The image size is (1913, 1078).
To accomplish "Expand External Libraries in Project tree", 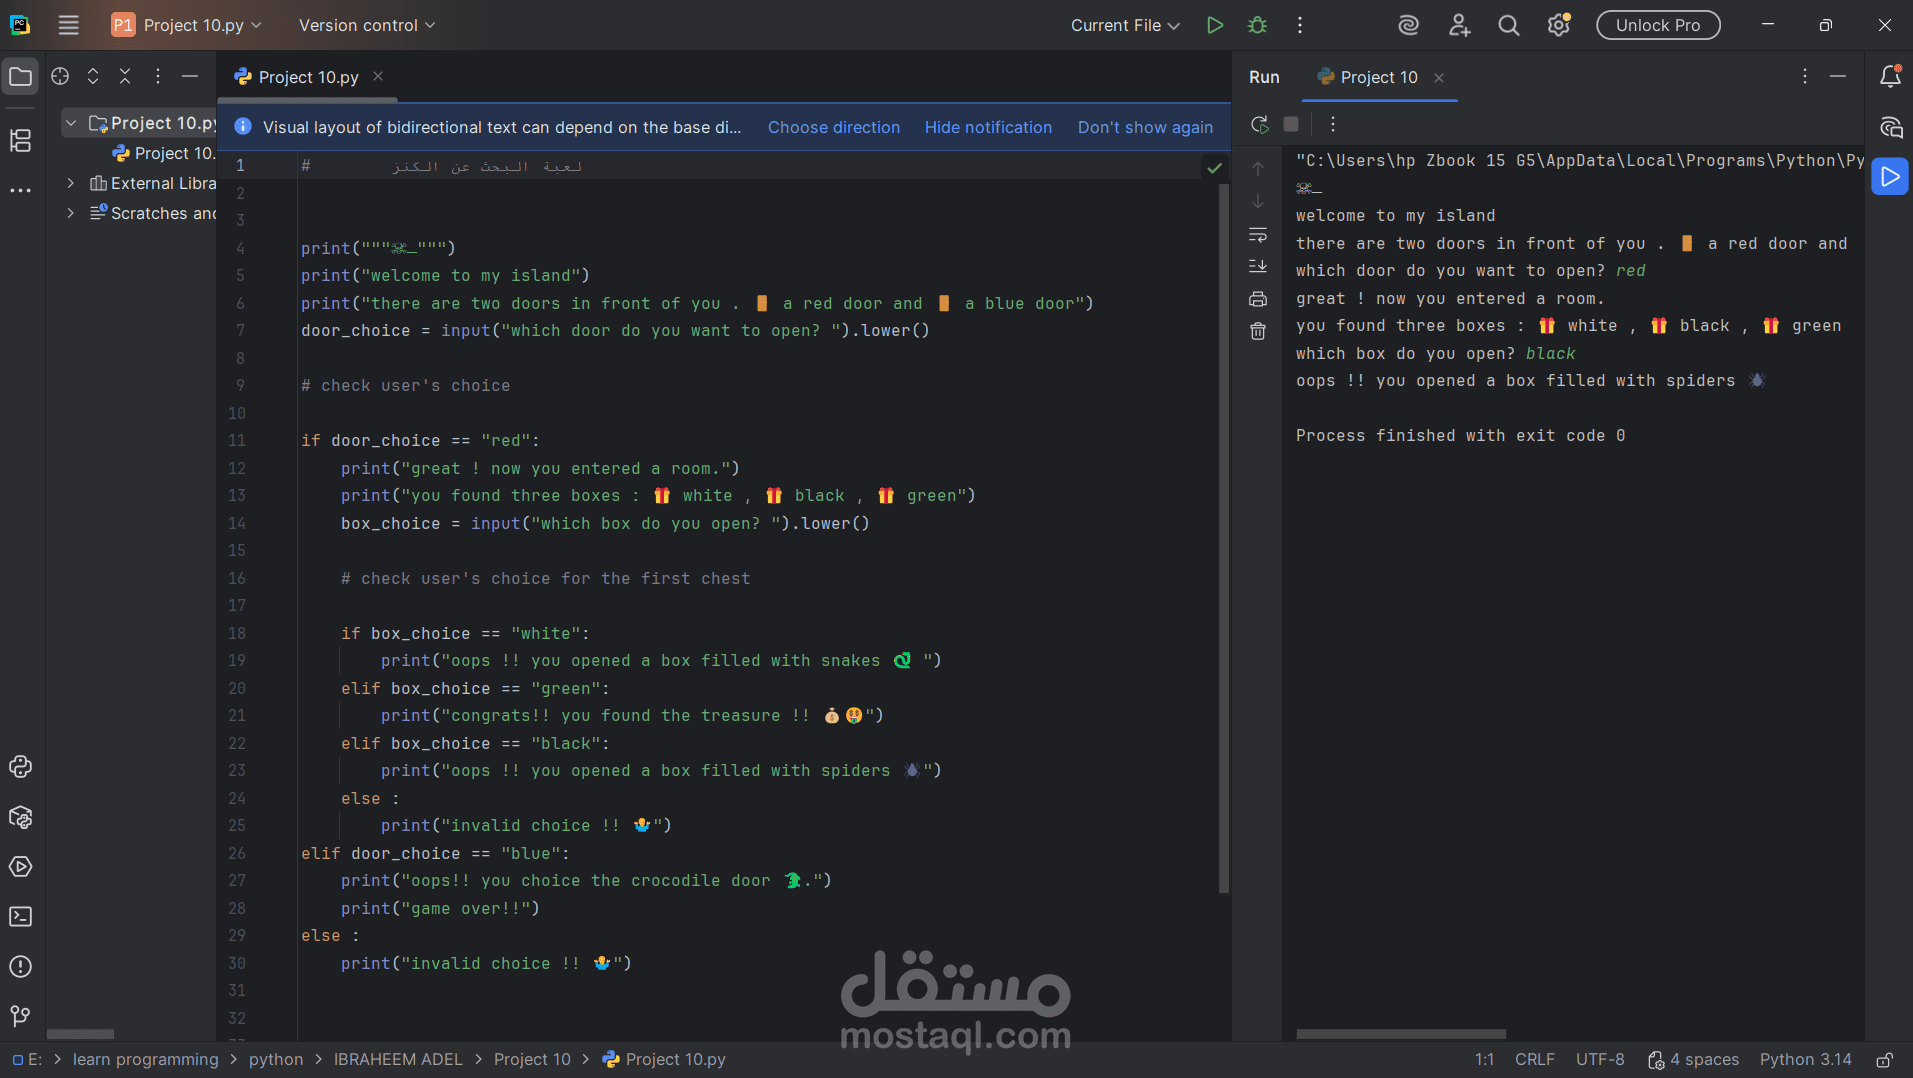I will (70, 183).
